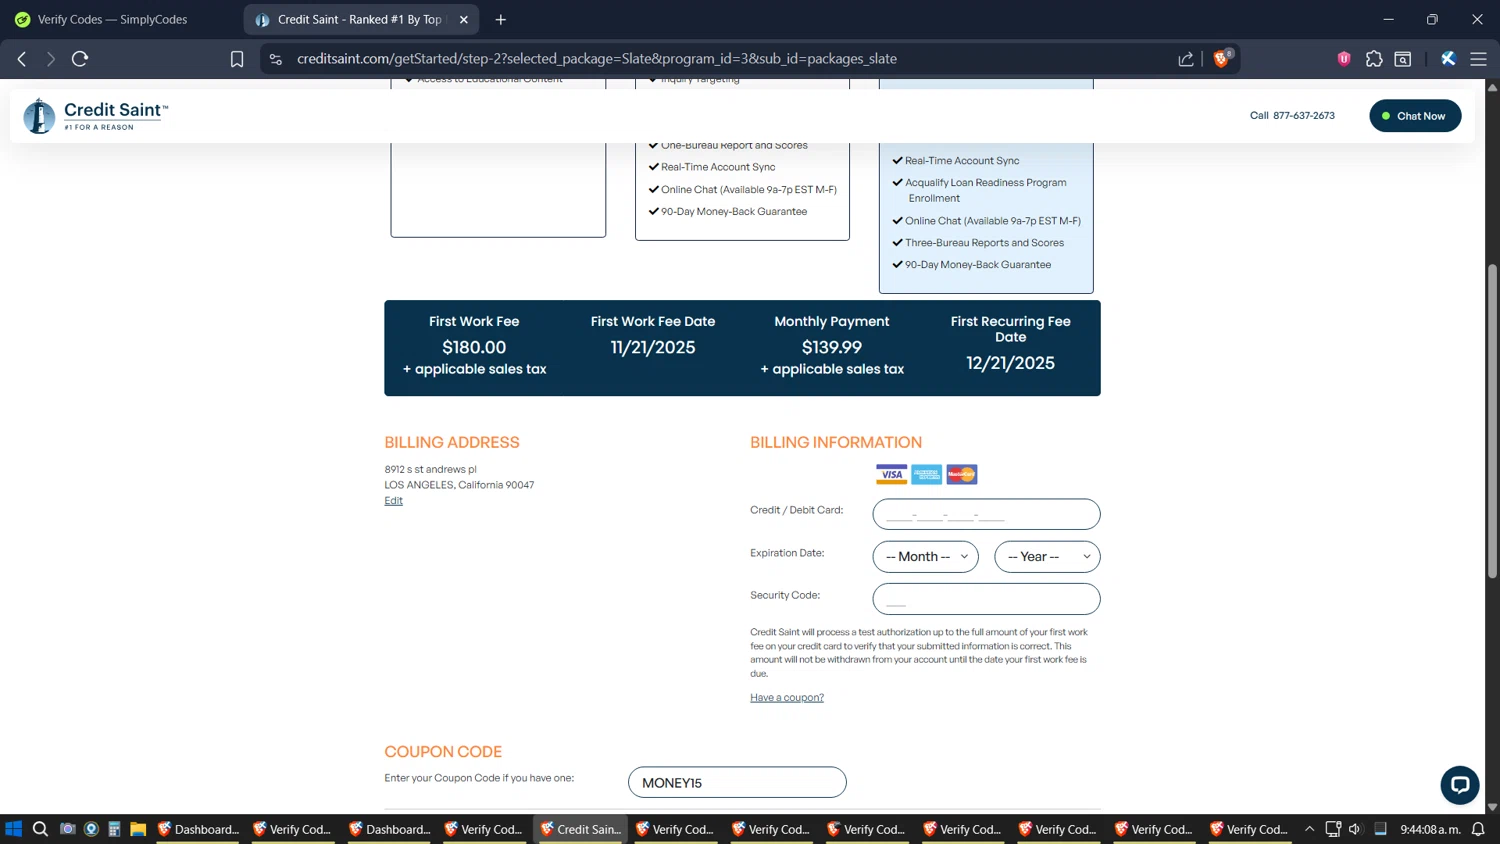Focus the Credit / Debit Card field

coord(986,514)
